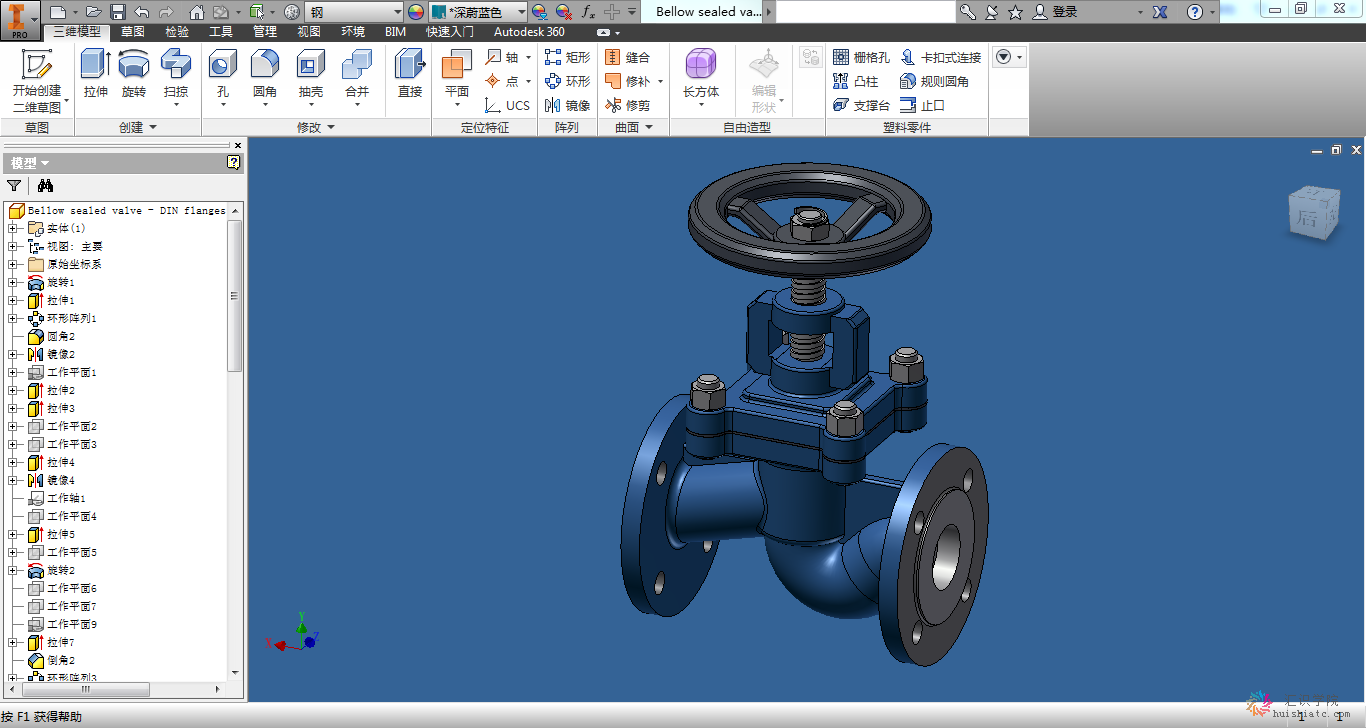
Task: Select 工作平面1 in the model tree
Action: click(72, 372)
